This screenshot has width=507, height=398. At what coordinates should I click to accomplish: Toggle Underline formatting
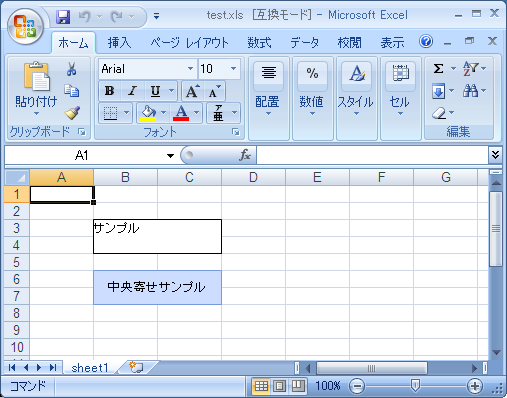point(155,91)
